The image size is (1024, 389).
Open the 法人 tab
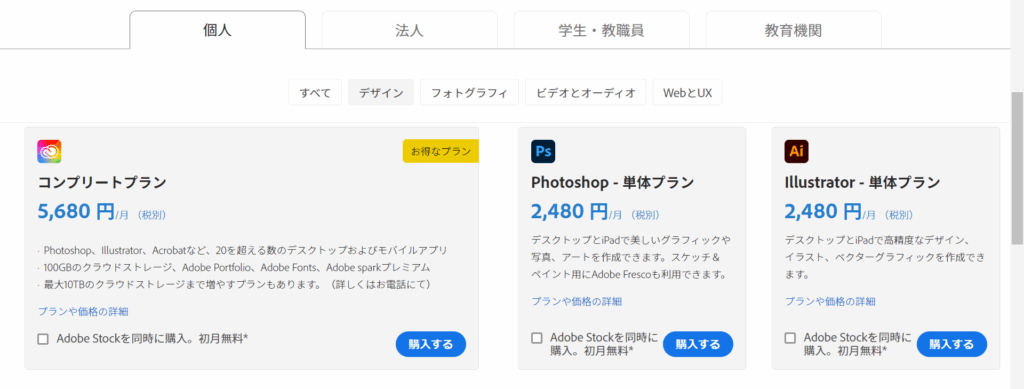coord(409,30)
